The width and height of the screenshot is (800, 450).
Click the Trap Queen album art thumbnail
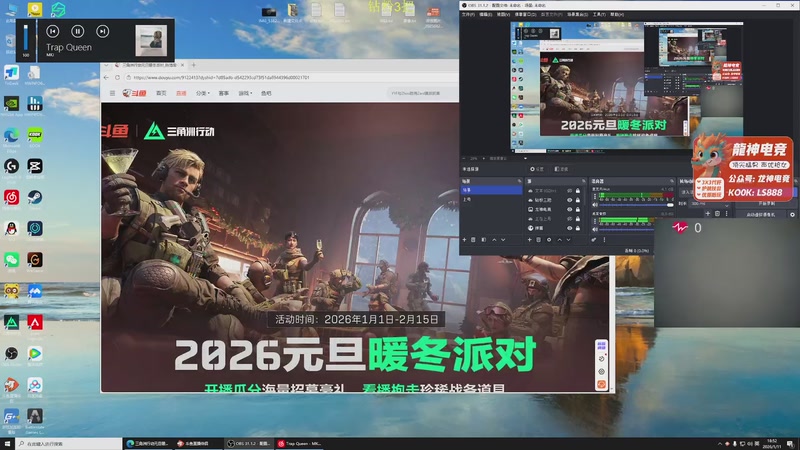151,40
